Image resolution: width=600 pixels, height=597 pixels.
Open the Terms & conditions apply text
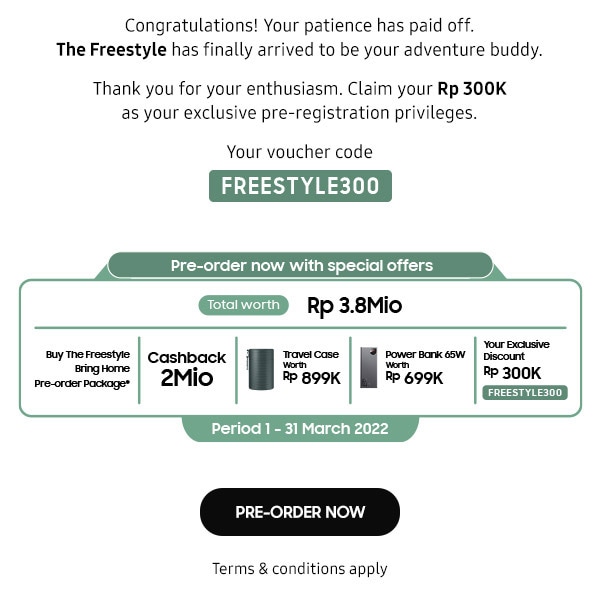300,569
